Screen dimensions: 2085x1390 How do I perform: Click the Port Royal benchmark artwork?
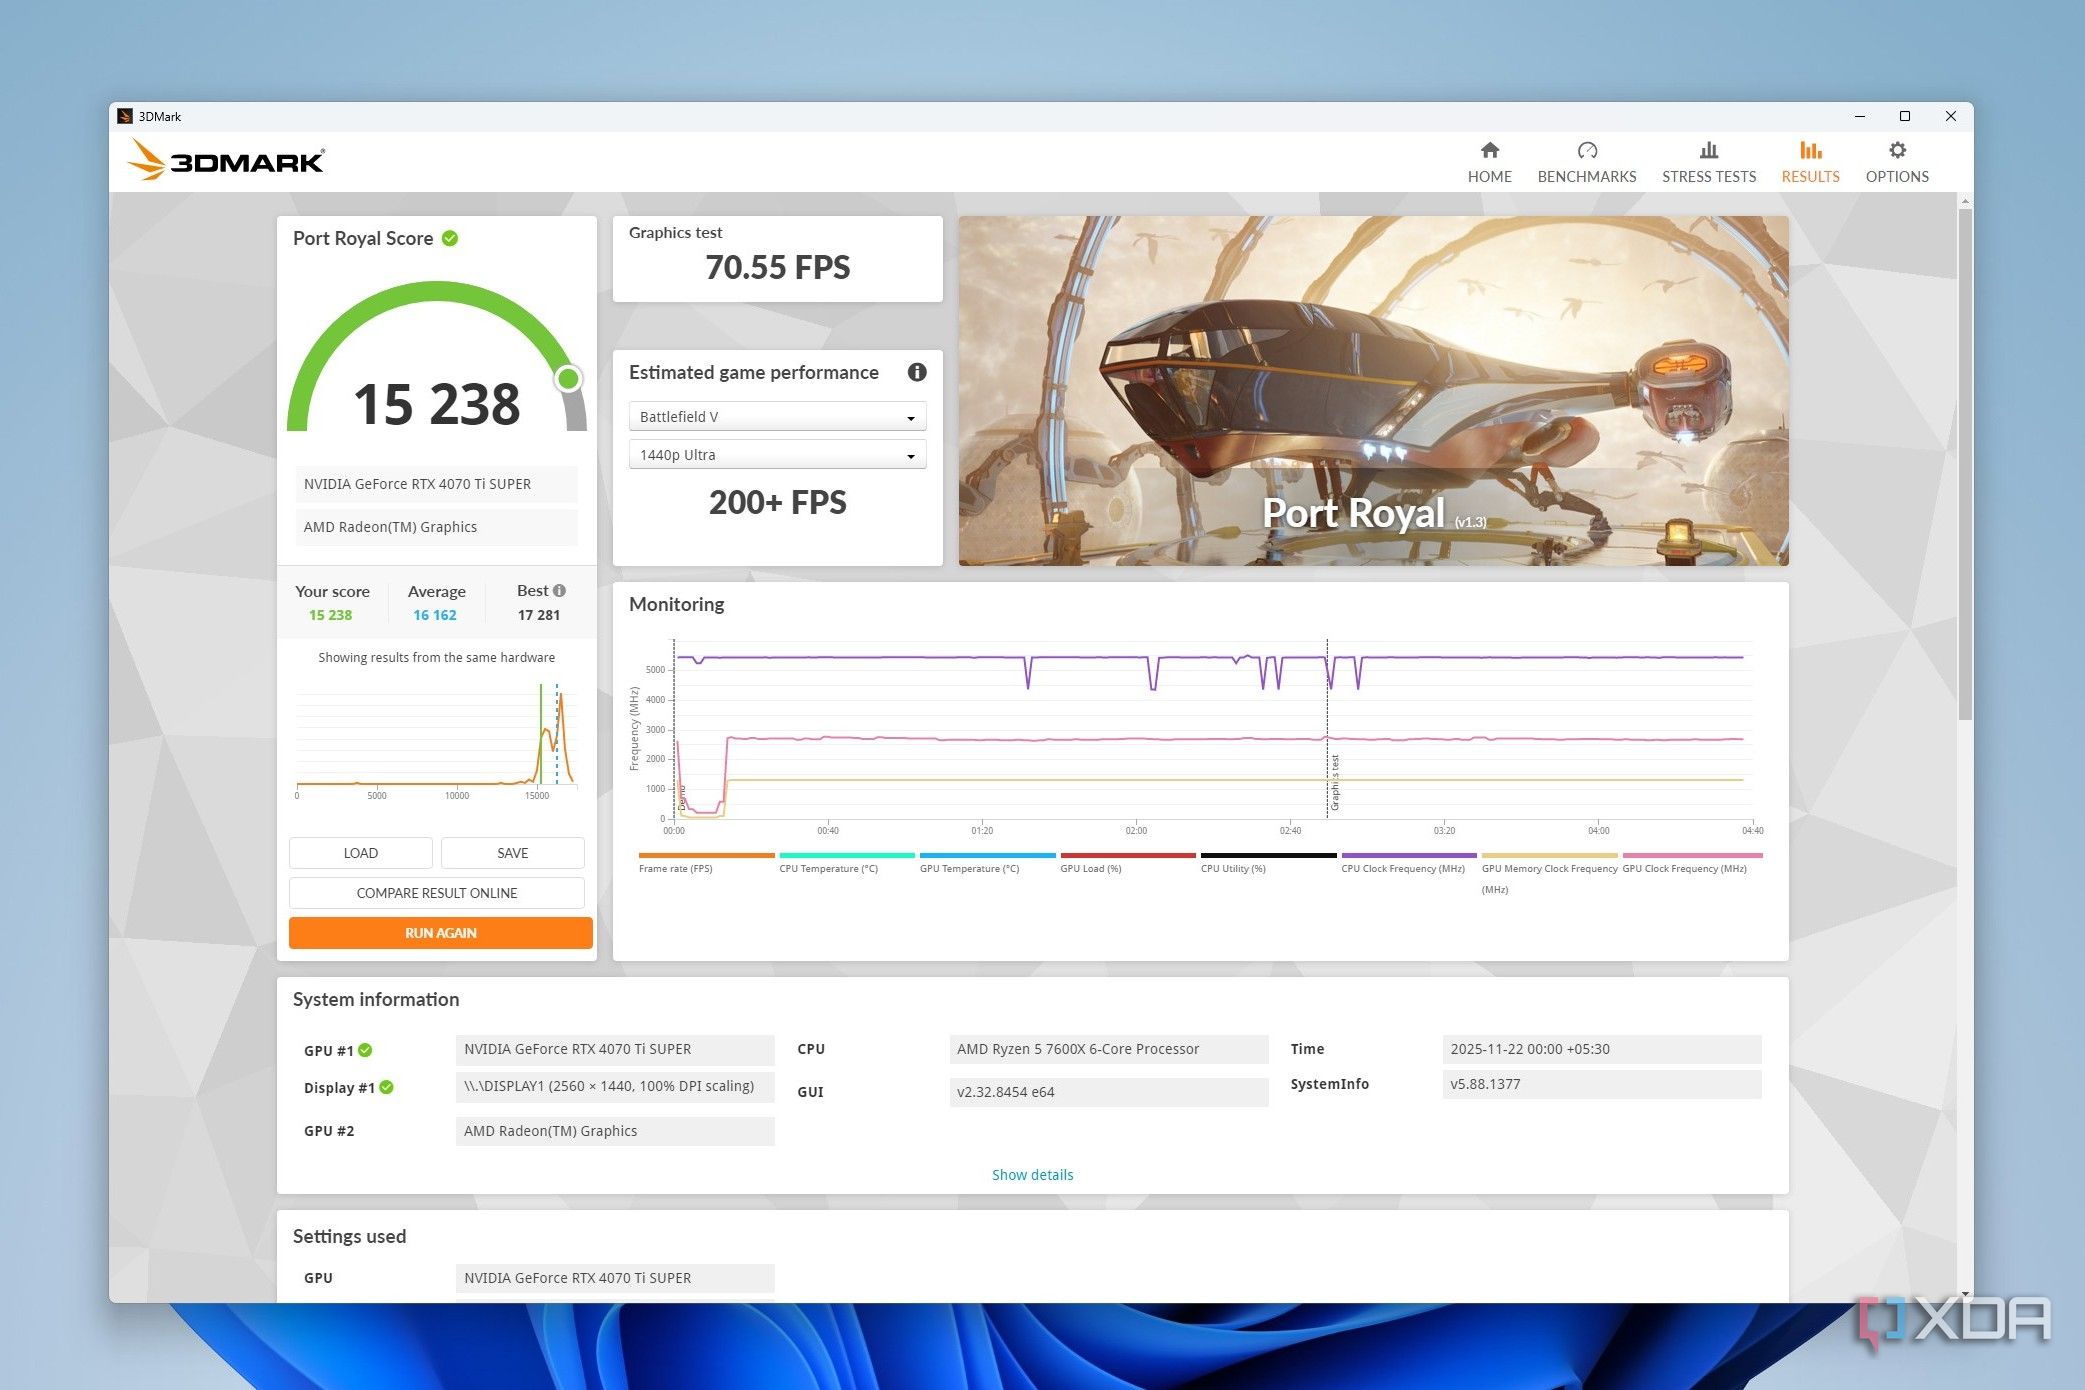point(1373,391)
